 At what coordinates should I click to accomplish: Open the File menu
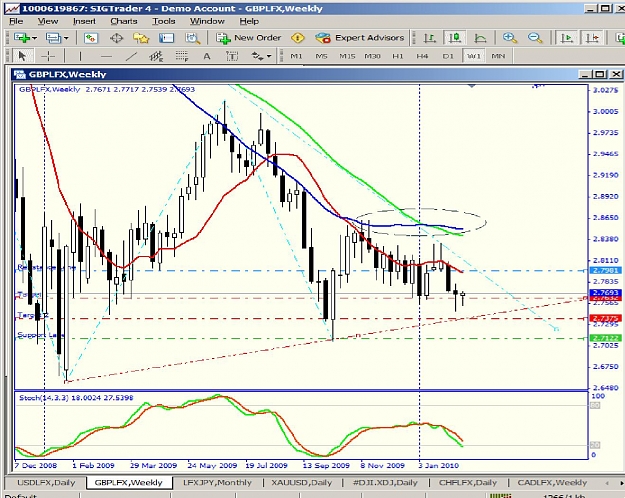pos(16,21)
